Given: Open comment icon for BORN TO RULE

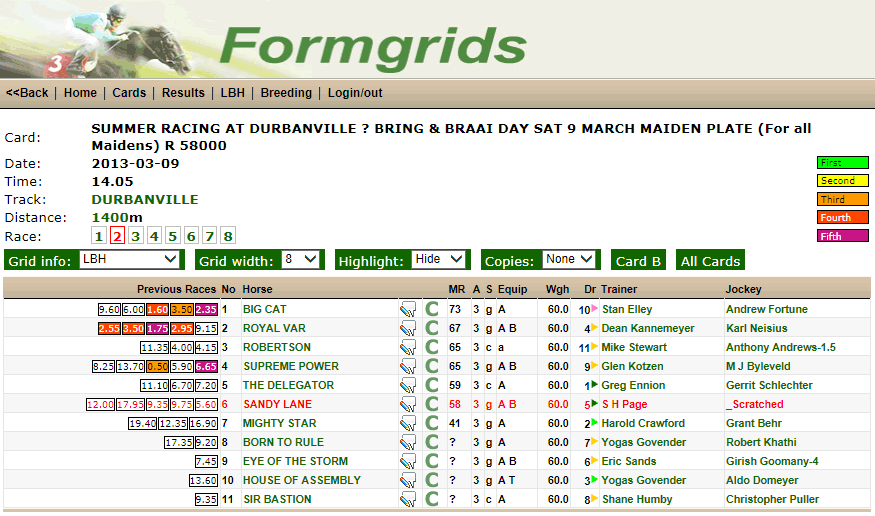Looking at the screenshot, I should (408, 442).
